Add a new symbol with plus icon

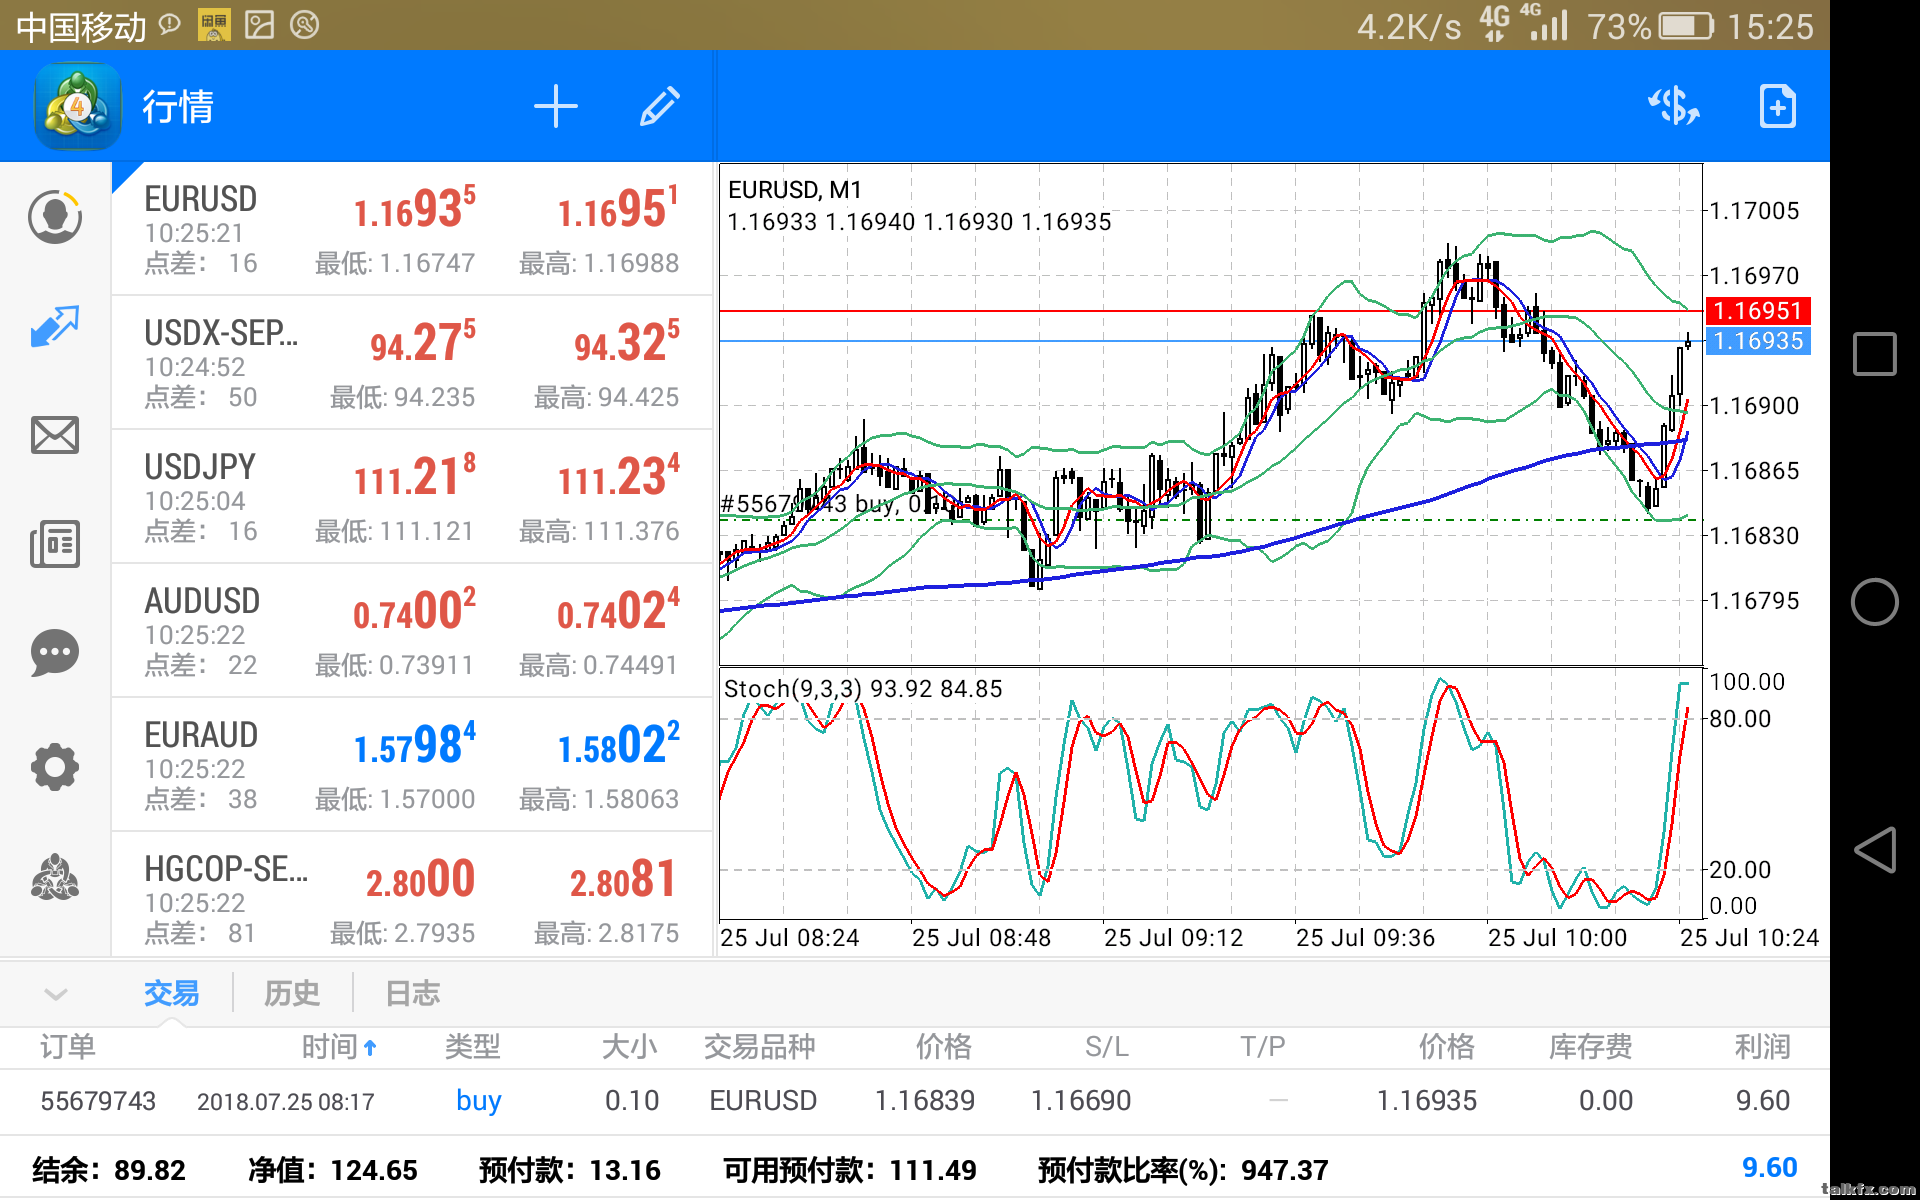556,106
